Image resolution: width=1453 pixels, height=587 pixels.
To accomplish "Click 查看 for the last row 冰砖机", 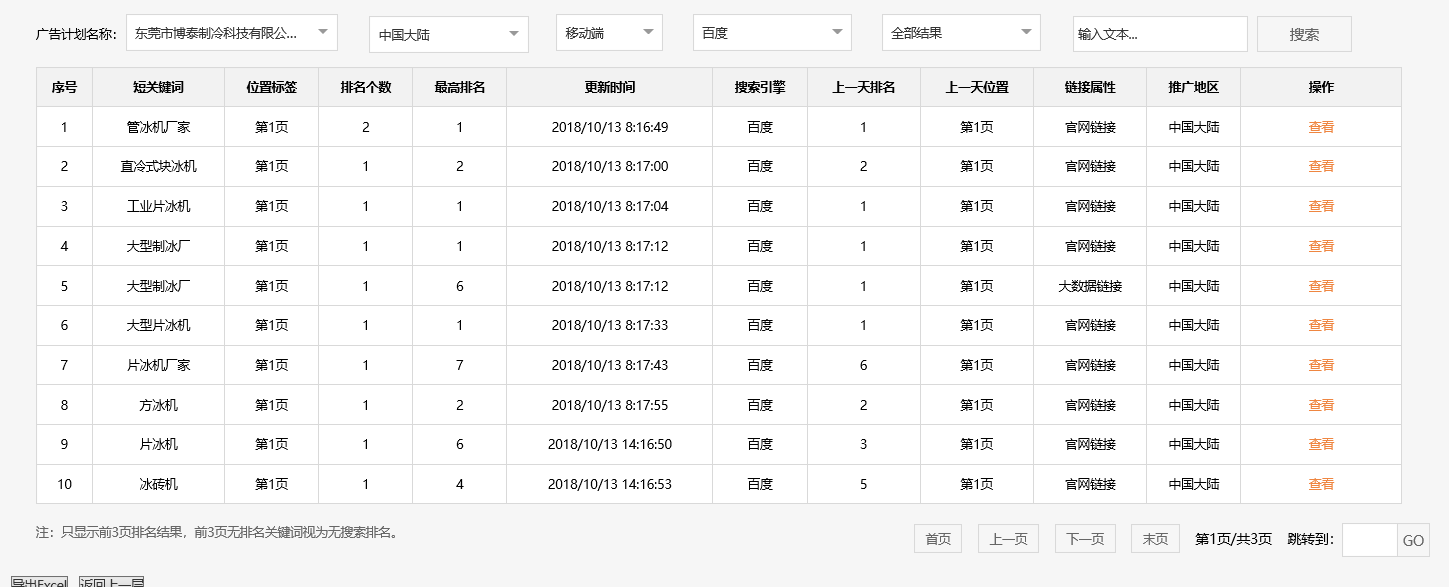I will coord(1320,483).
